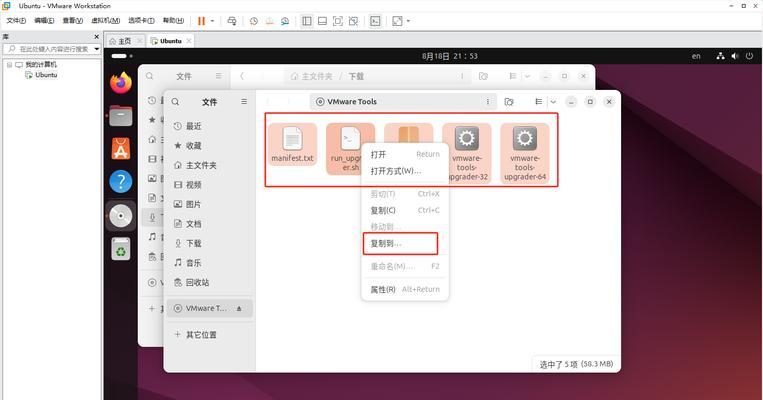Choose 打开 in the context menu
763x400 pixels.
point(405,154)
